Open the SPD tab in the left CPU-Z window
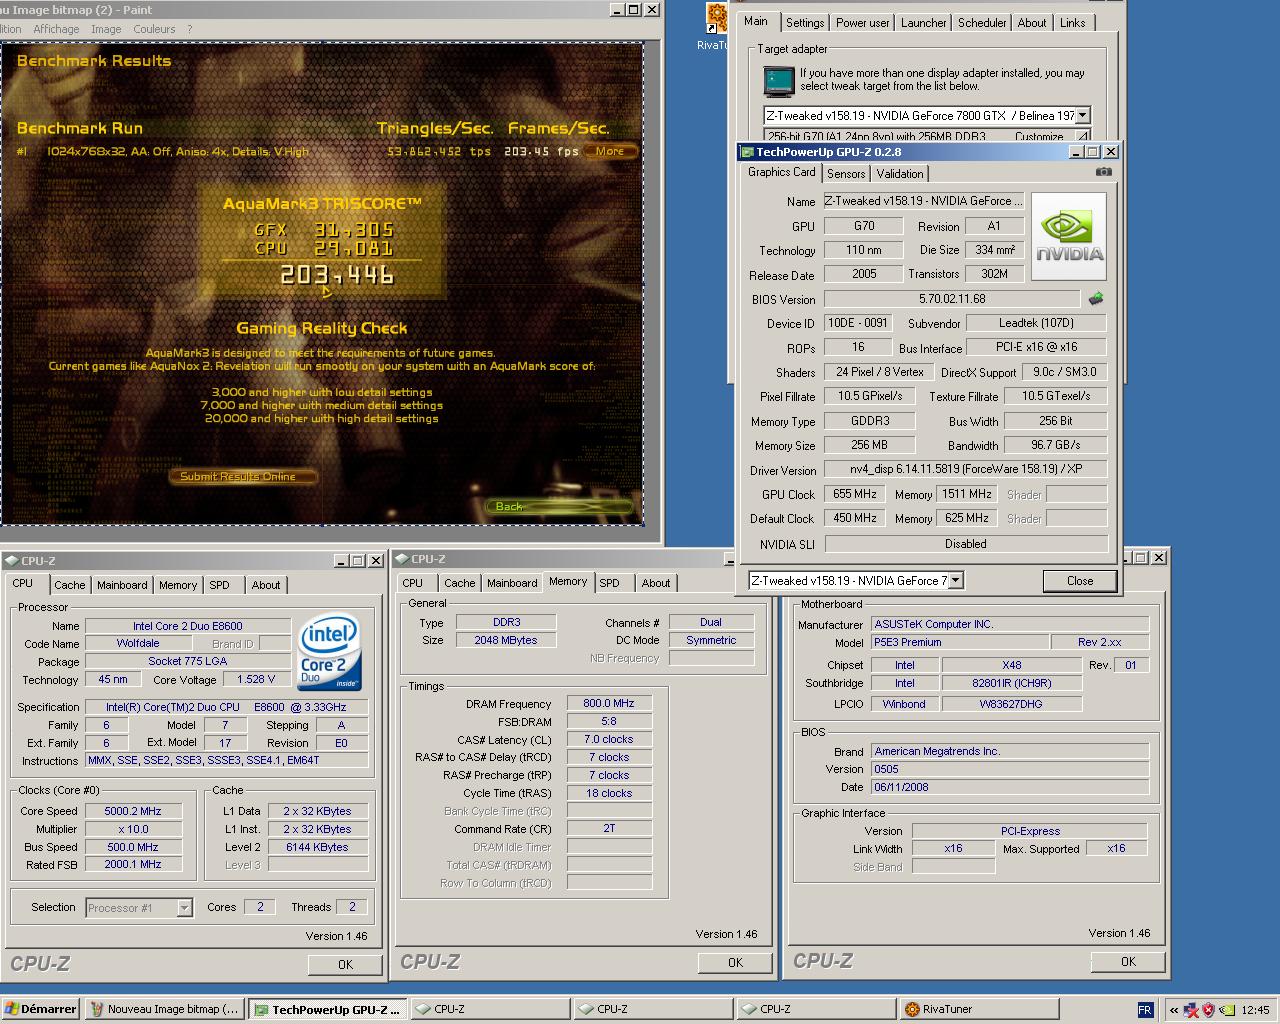The image size is (1280, 1024). point(219,585)
